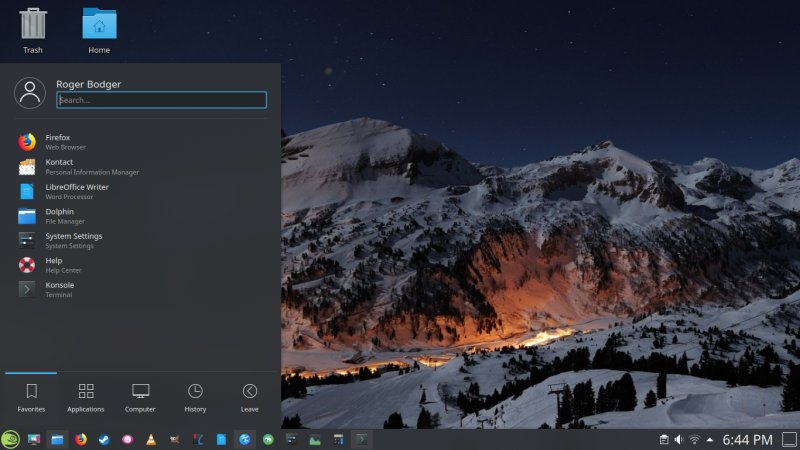800x450 pixels.
Task: Open the clipboard tray icon
Action: click(664, 439)
